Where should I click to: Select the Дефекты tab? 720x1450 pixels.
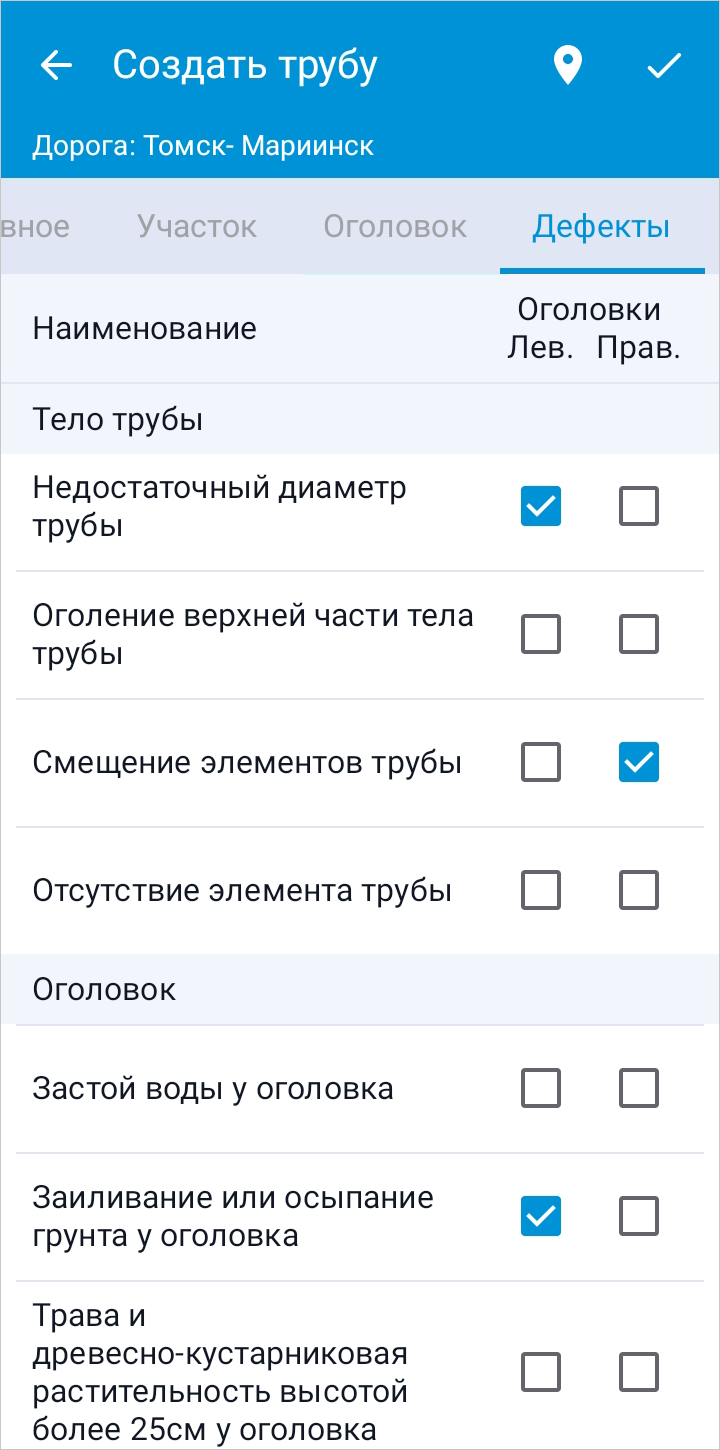(601, 226)
